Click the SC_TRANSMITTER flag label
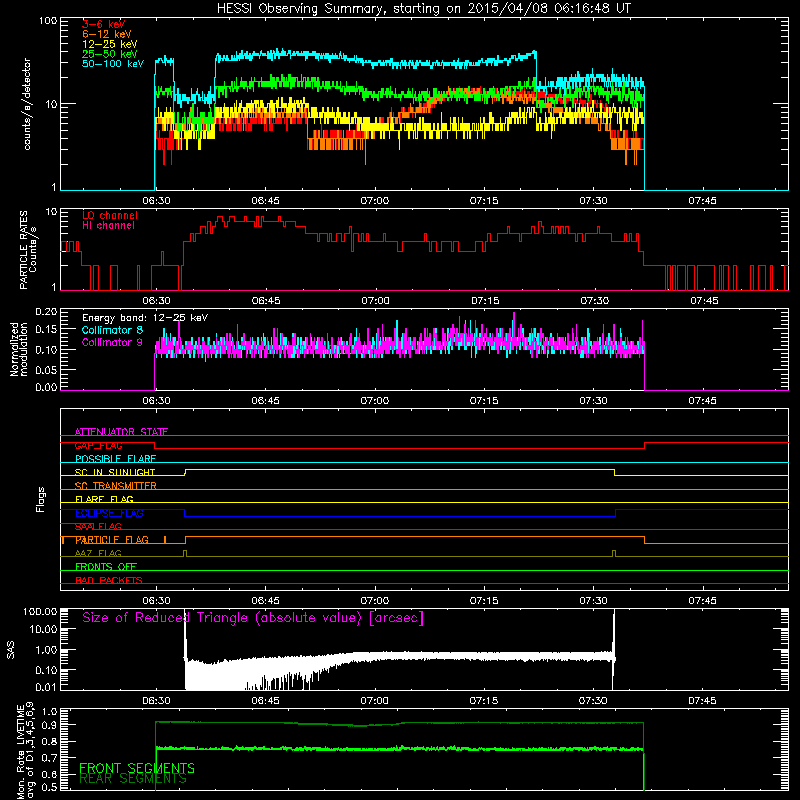The height and width of the screenshot is (800, 800). [x=115, y=486]
